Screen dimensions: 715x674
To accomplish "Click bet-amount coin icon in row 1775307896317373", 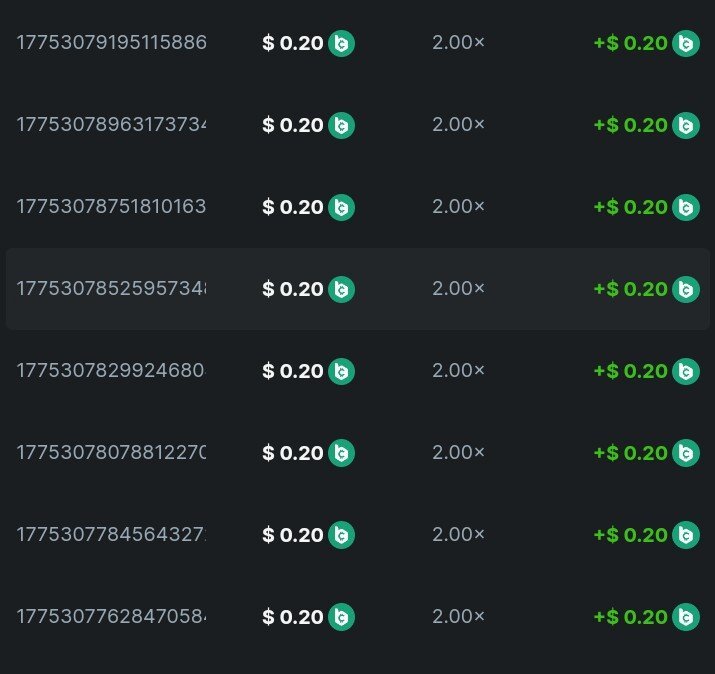I will pos(341,125).
